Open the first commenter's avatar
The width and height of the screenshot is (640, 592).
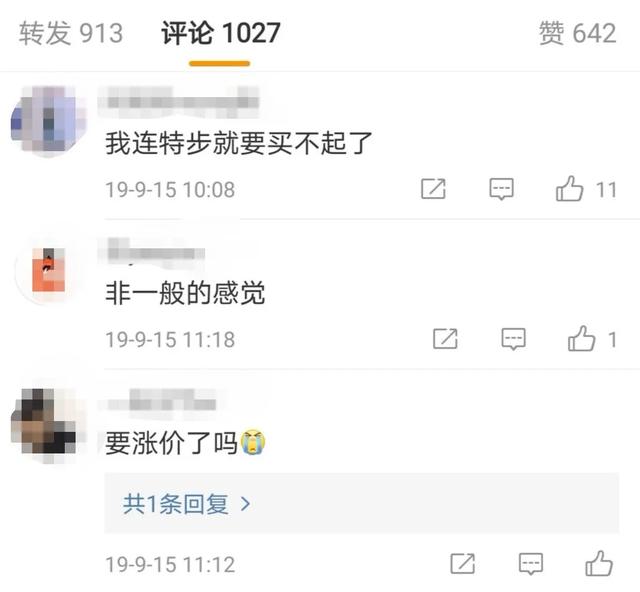[49, 120]
